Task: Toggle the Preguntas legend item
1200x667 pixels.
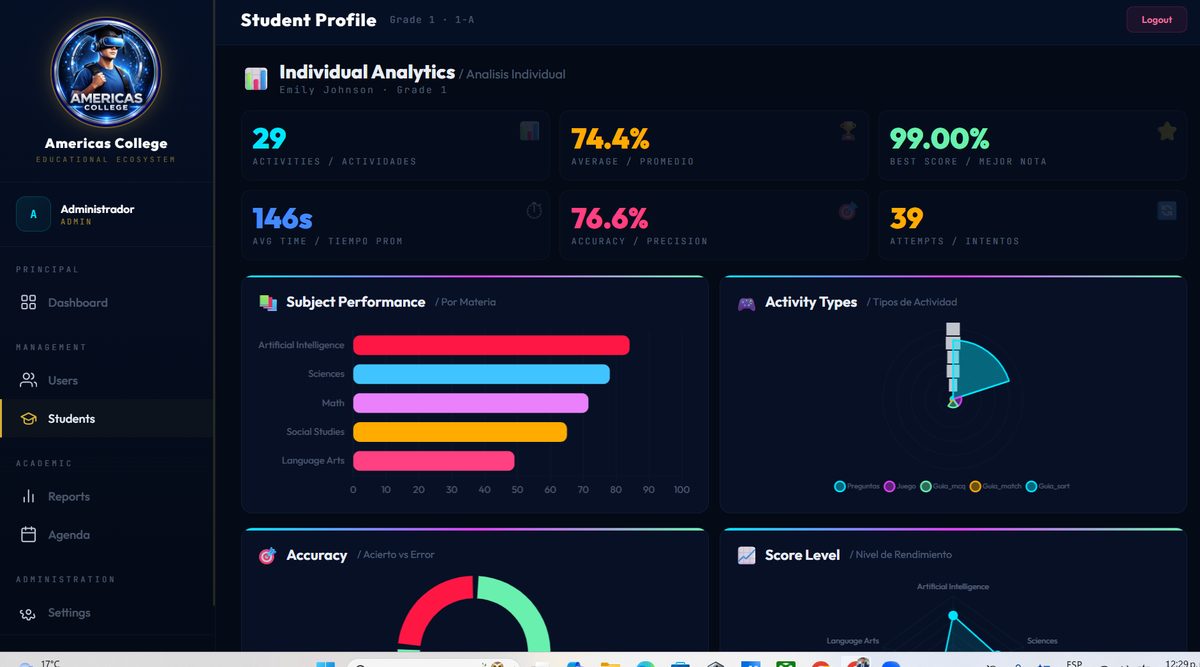Action: [x=857, y=486]
